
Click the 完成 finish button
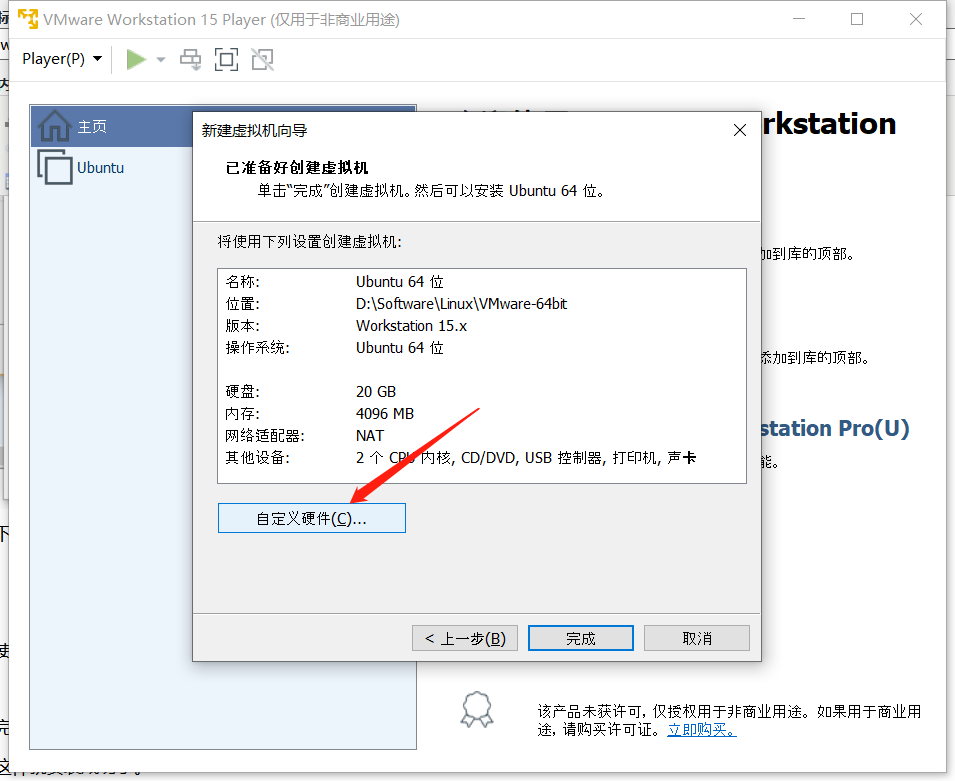click(x=580, y=638)
